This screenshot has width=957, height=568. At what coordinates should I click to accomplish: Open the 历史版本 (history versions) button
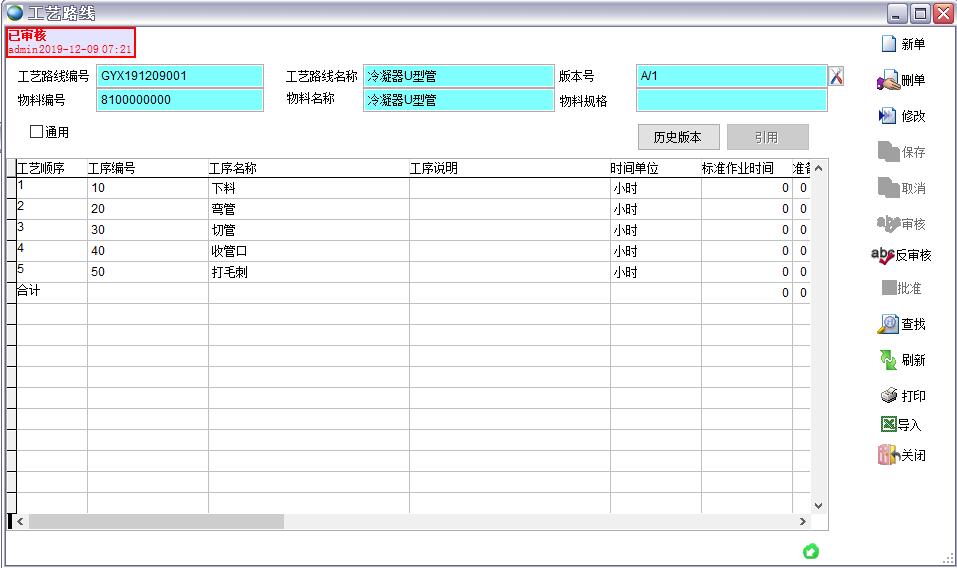tap(678, 137)
